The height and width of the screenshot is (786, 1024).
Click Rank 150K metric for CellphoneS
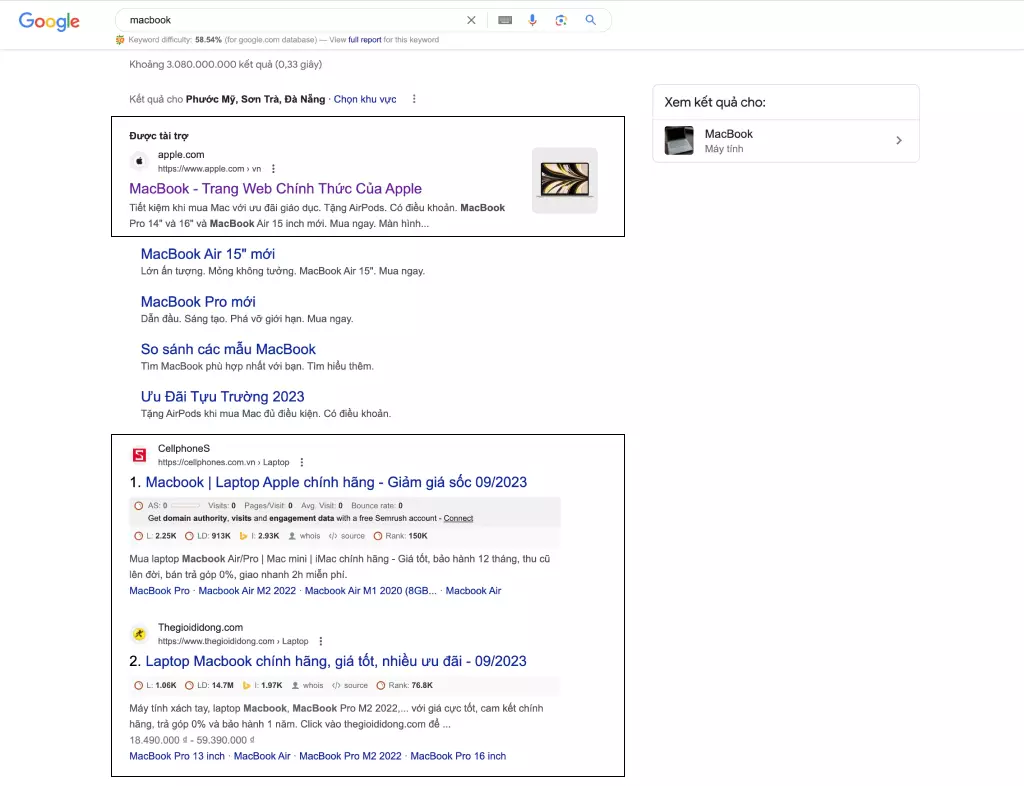(400, 536)
